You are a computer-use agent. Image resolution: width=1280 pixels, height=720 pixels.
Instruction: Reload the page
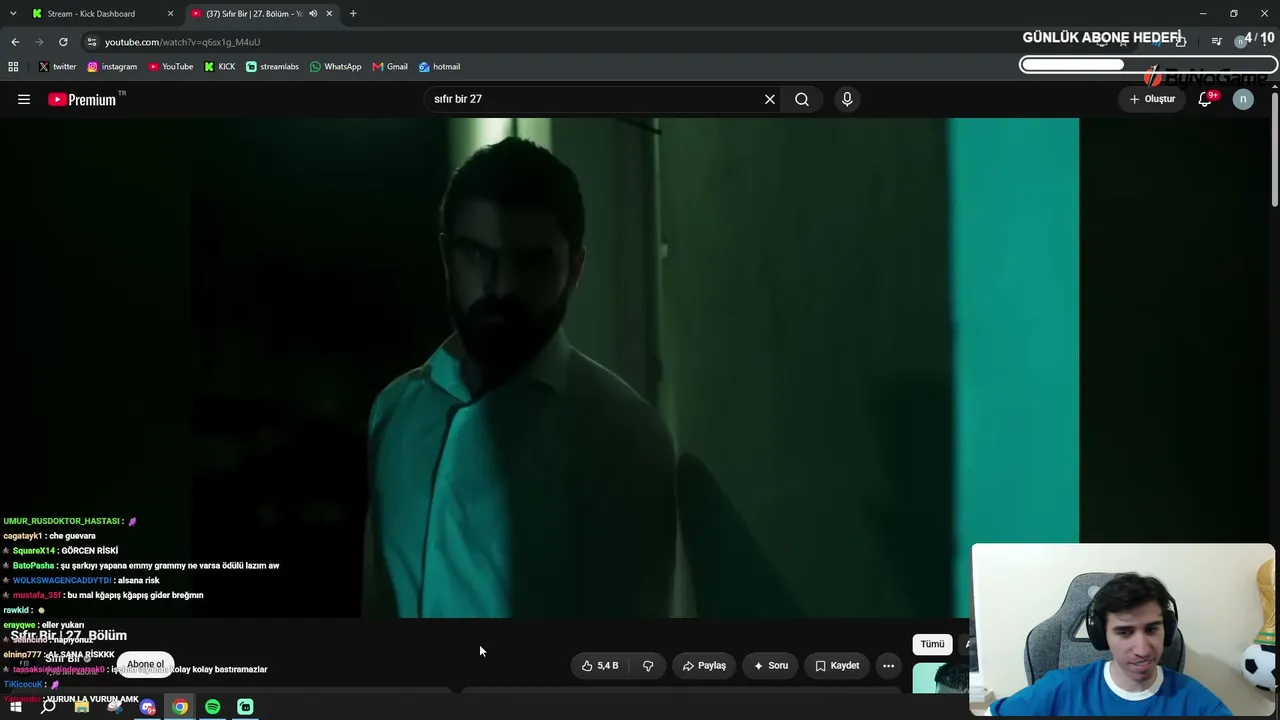click(x=63, y=42)
